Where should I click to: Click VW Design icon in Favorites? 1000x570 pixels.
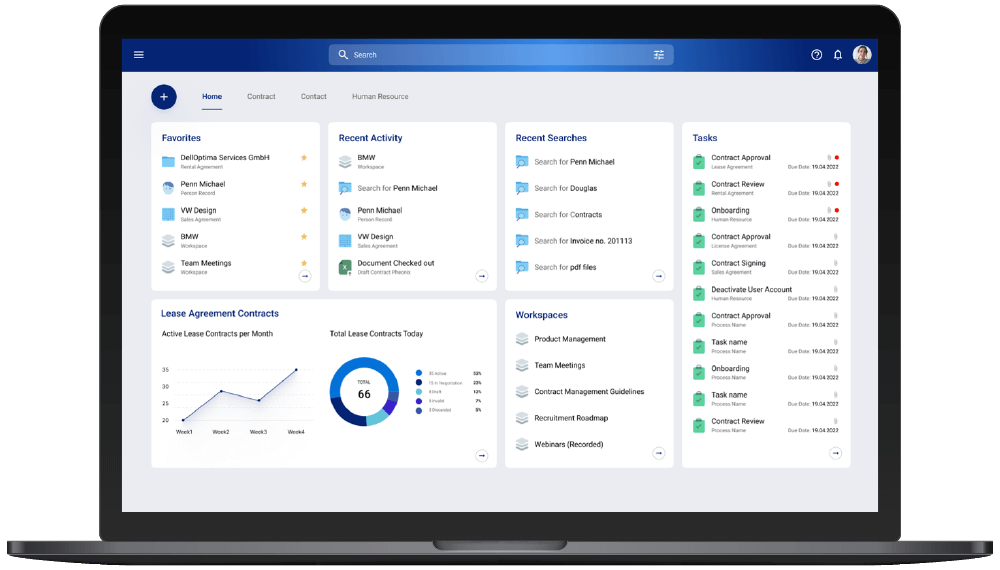point(168,214)
